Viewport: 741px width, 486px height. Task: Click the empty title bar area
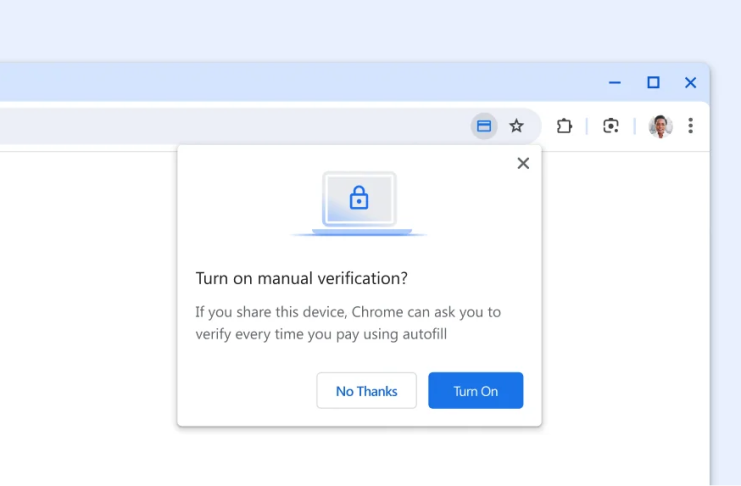pyautogui.click(x=300, y=82)
